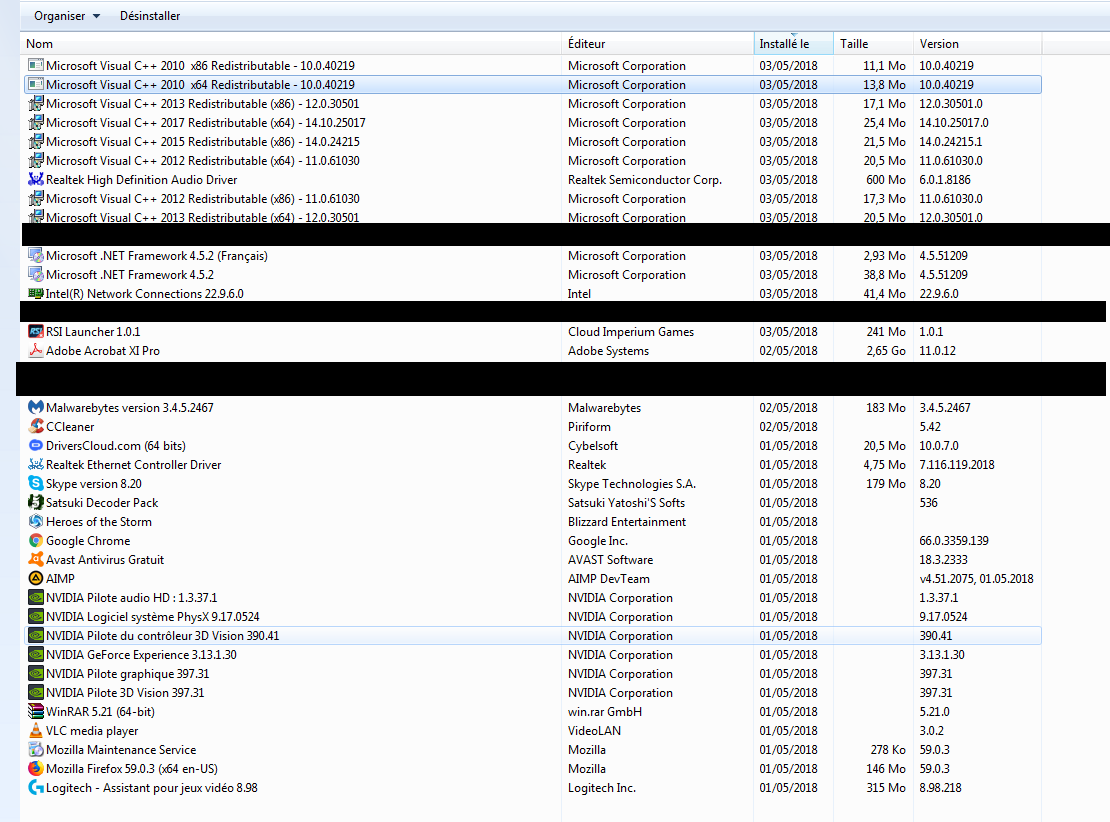Click the Visual C++ 2017 Redistributable icon
Image resolution: width=1110 pixels, height=822 pixels.
[x=35, y=122]
